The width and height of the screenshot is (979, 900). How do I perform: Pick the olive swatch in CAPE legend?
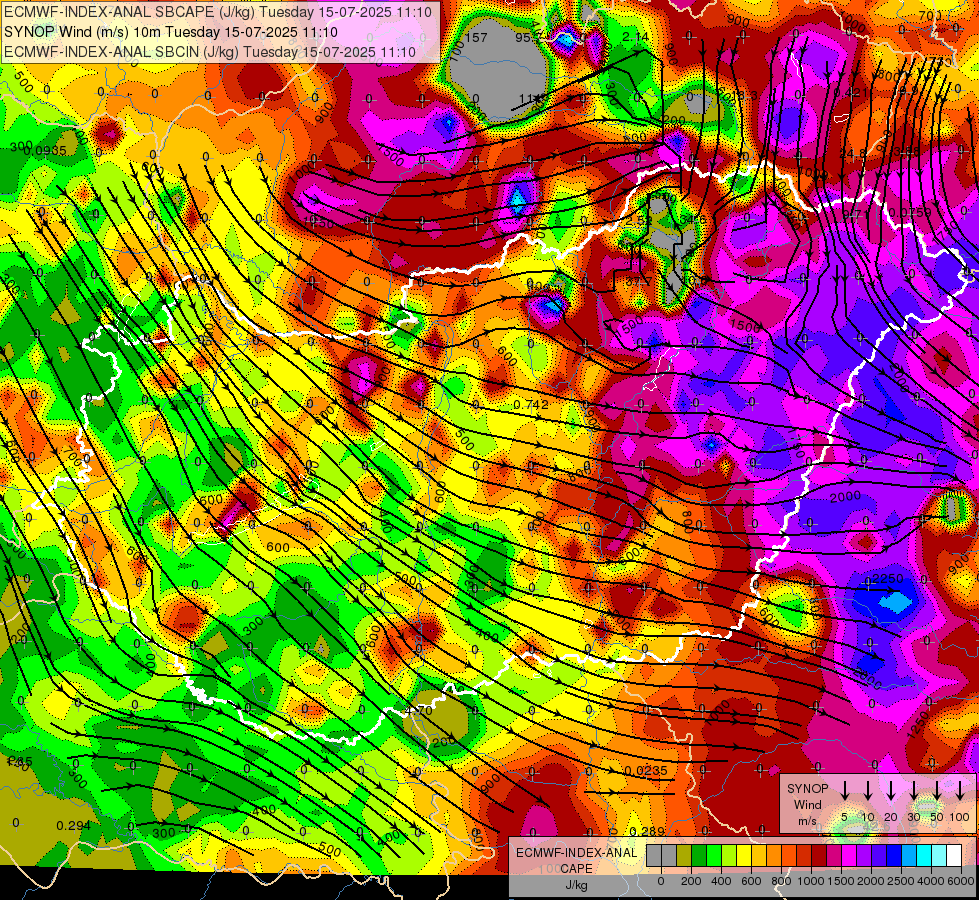[684, 856]
